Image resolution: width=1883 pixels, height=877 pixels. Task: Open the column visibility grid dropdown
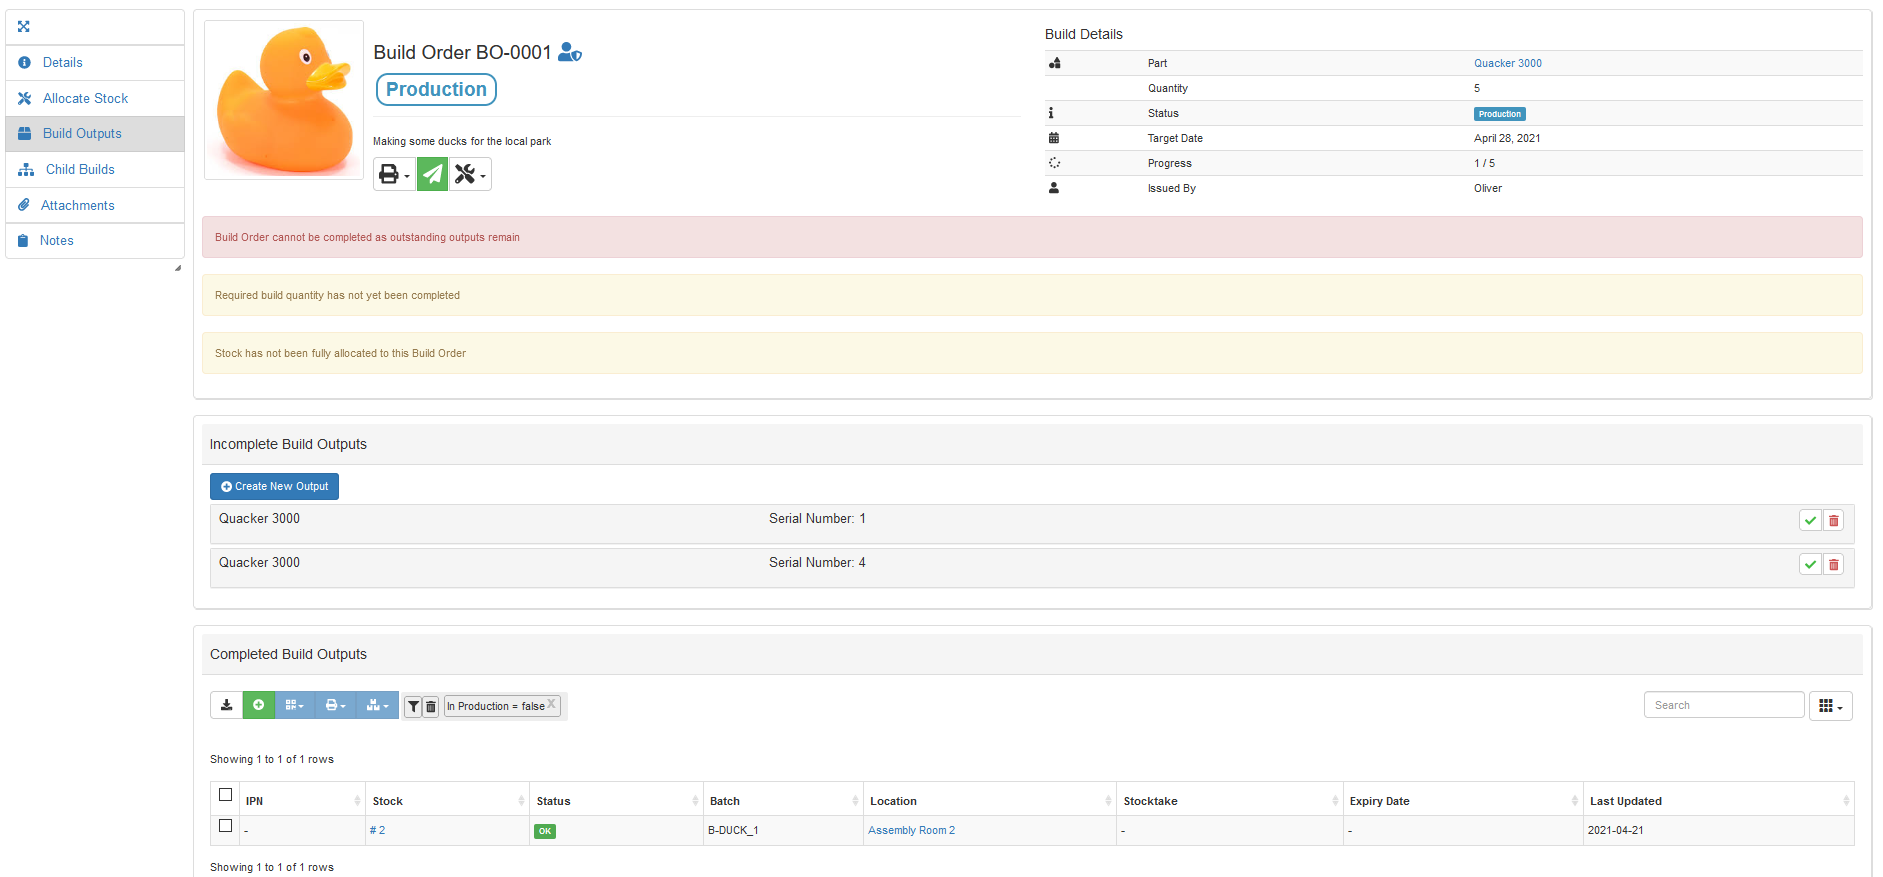coord(1830,706)
